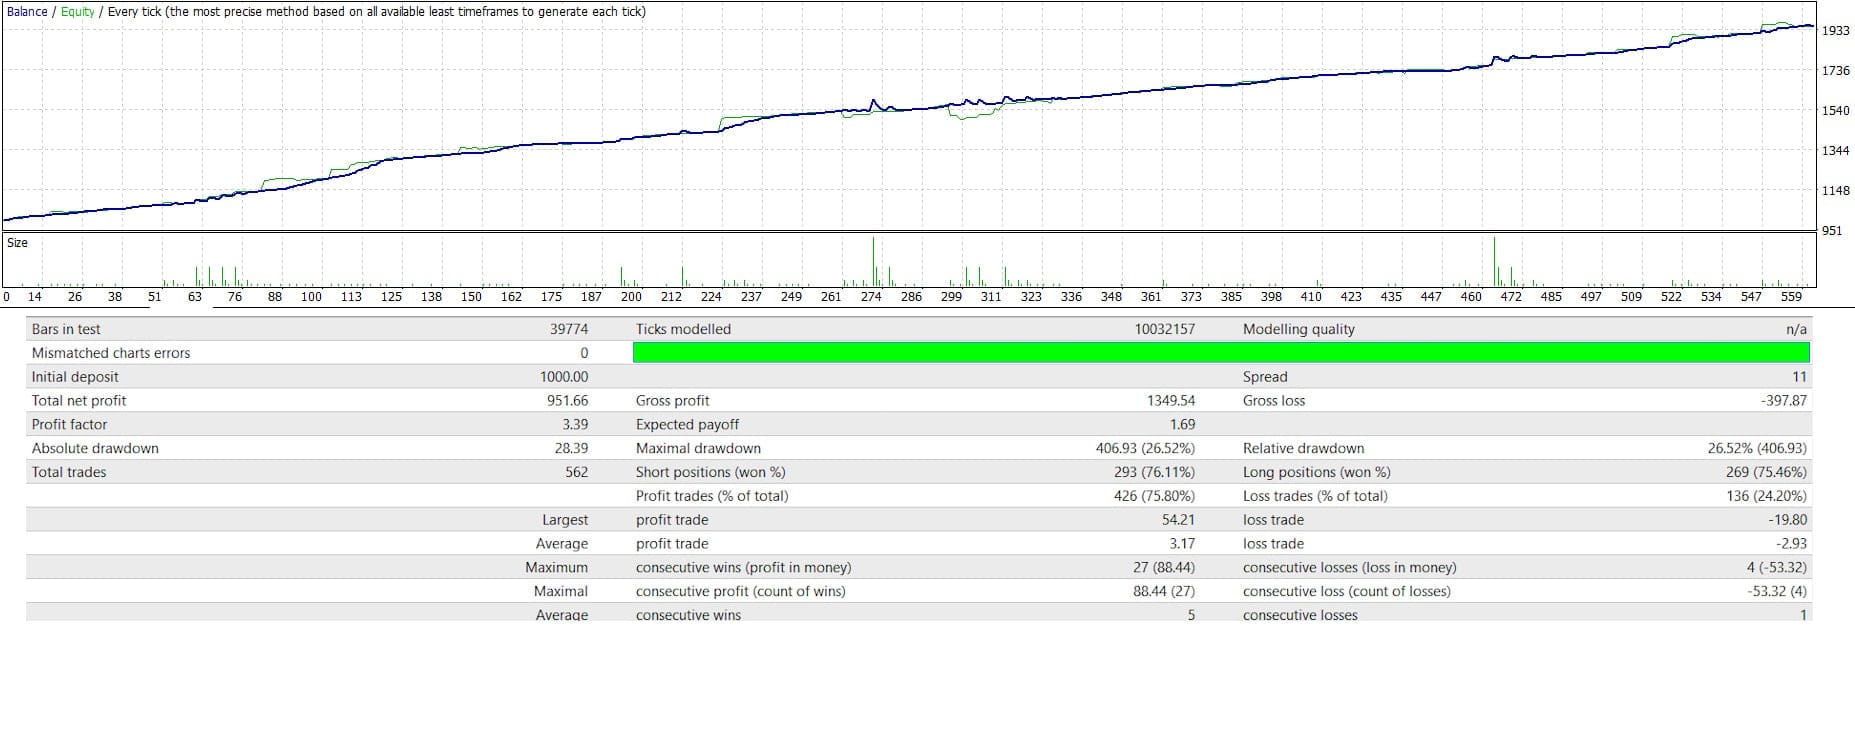Click the Ticks modelled value 10032157
Image resolution: width=1855 pixels, height=750 pixels.
[x=1164, y=329]
